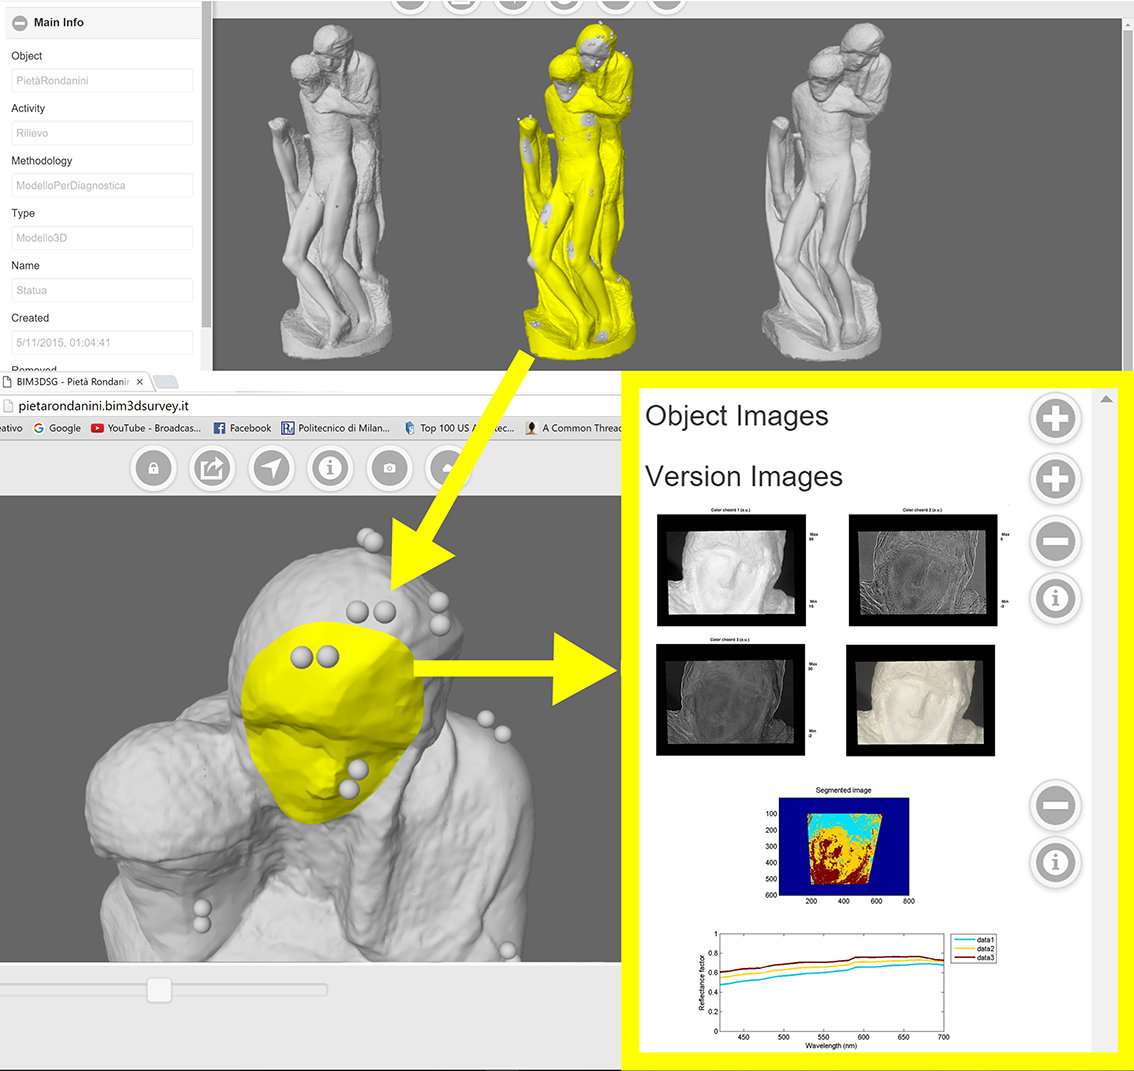Select the yellow highlighted full statue model
Screen dimensions: 1134x1071
pos(579,192)
